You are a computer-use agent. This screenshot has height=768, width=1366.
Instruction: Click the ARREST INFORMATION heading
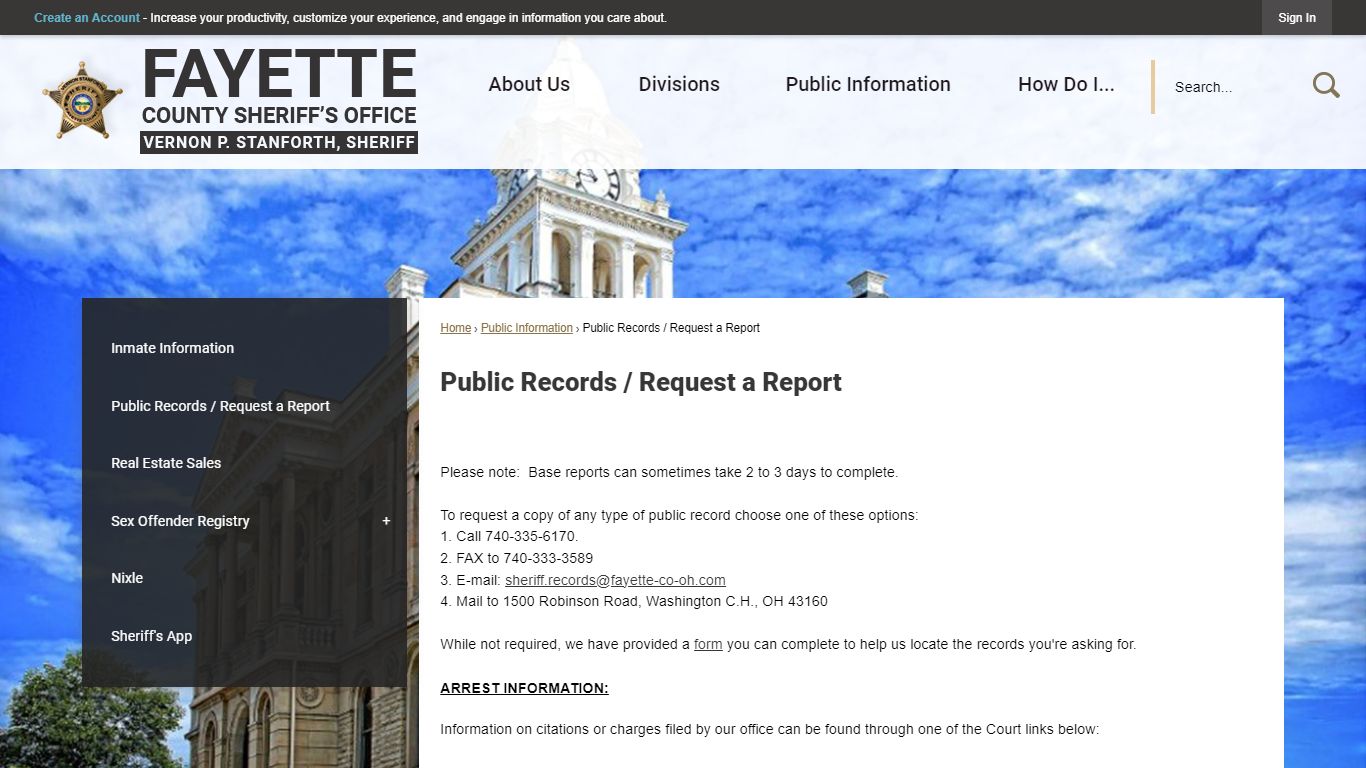point(524,688)
